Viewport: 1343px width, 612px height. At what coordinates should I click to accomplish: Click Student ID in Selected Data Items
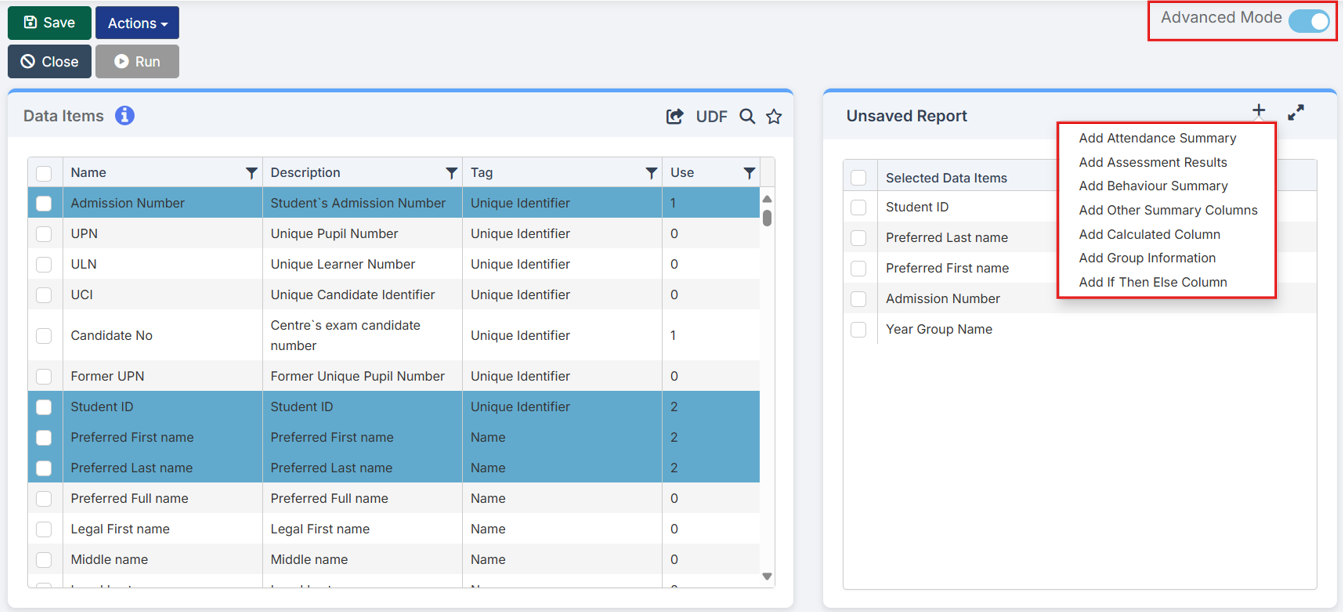click(917, 207)
